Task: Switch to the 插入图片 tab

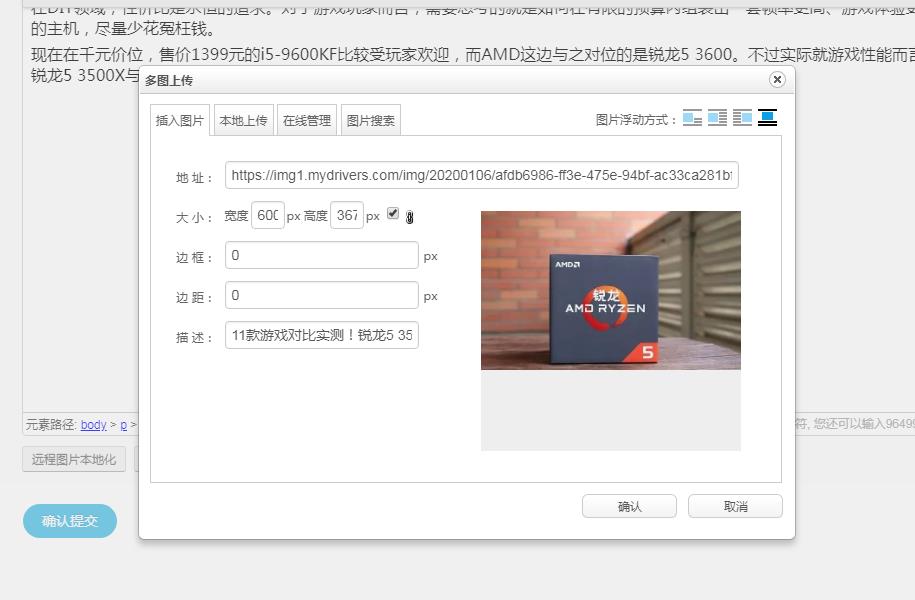Action: [180, 120]
